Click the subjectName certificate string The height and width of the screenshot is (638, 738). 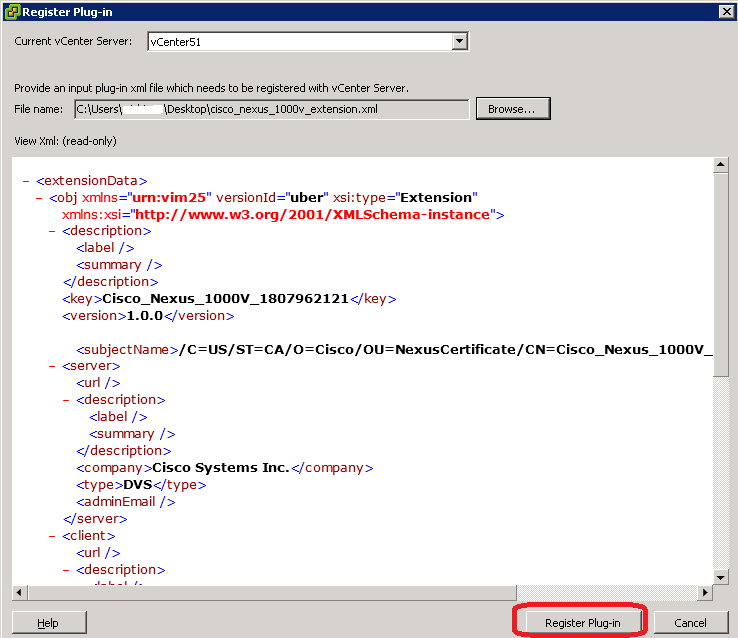click(446, 350)
